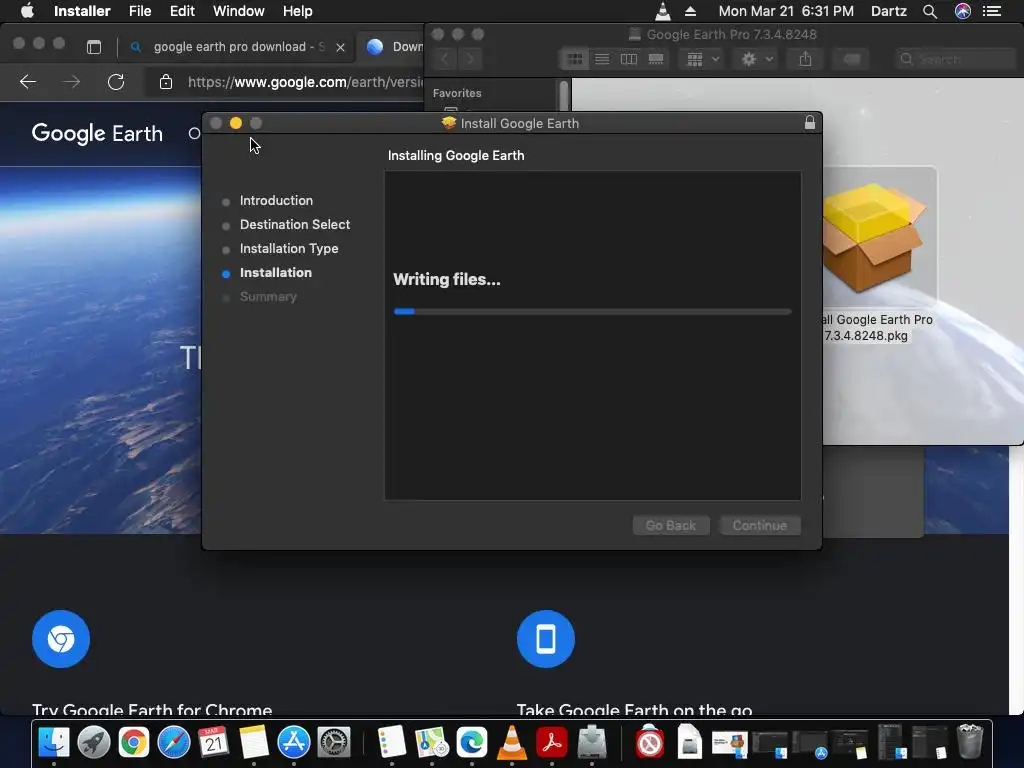Click the VLC cone in menu bar
The width and height of the screenshot is (1024, 768).
663,11
